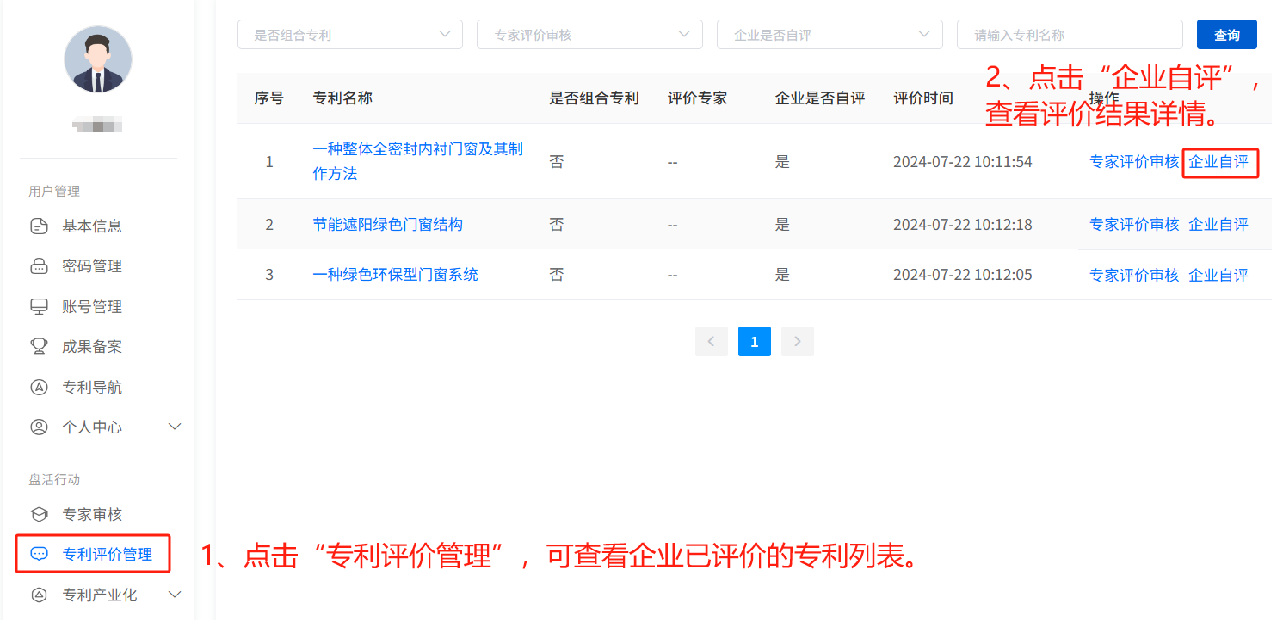
Task: Expand the 专利产业化 submenu chevron
Action: tap(175, 595)
